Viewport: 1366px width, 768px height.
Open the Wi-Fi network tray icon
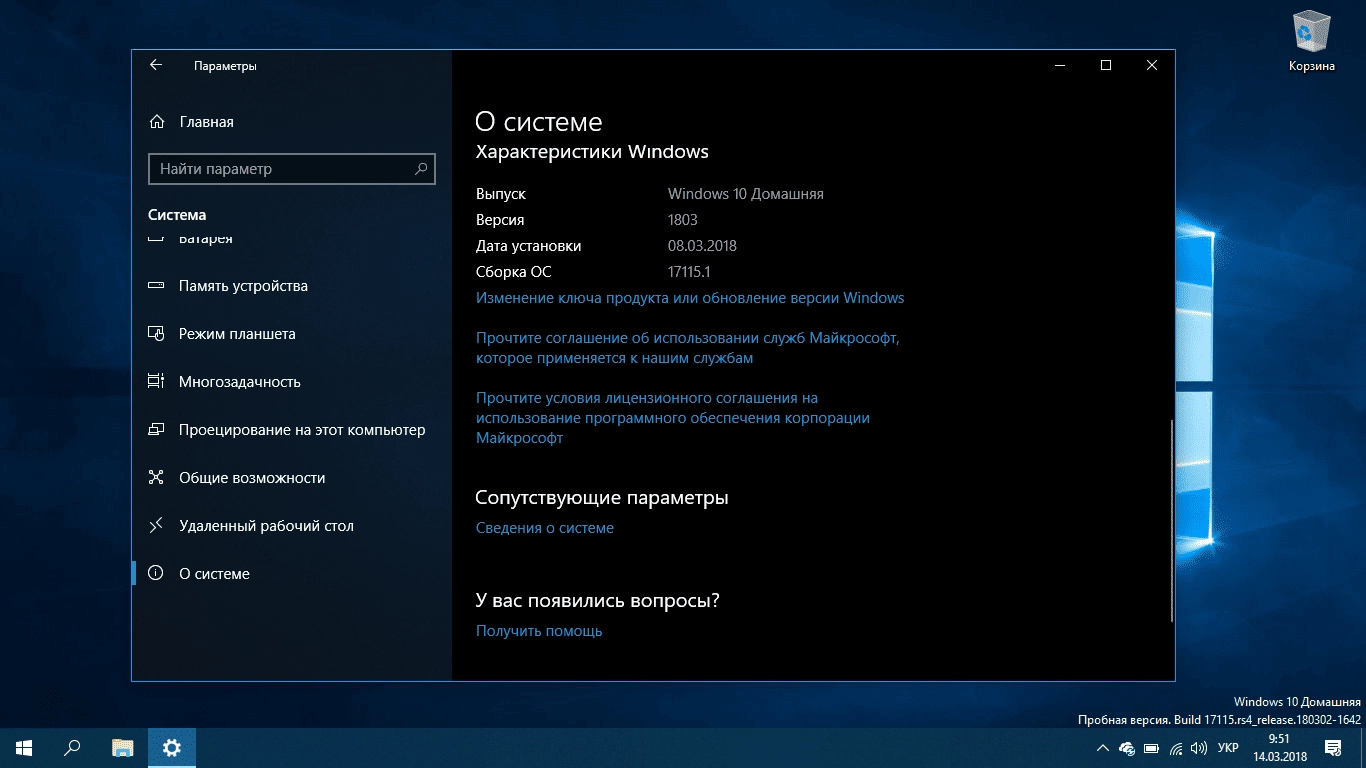point(1177,748)
